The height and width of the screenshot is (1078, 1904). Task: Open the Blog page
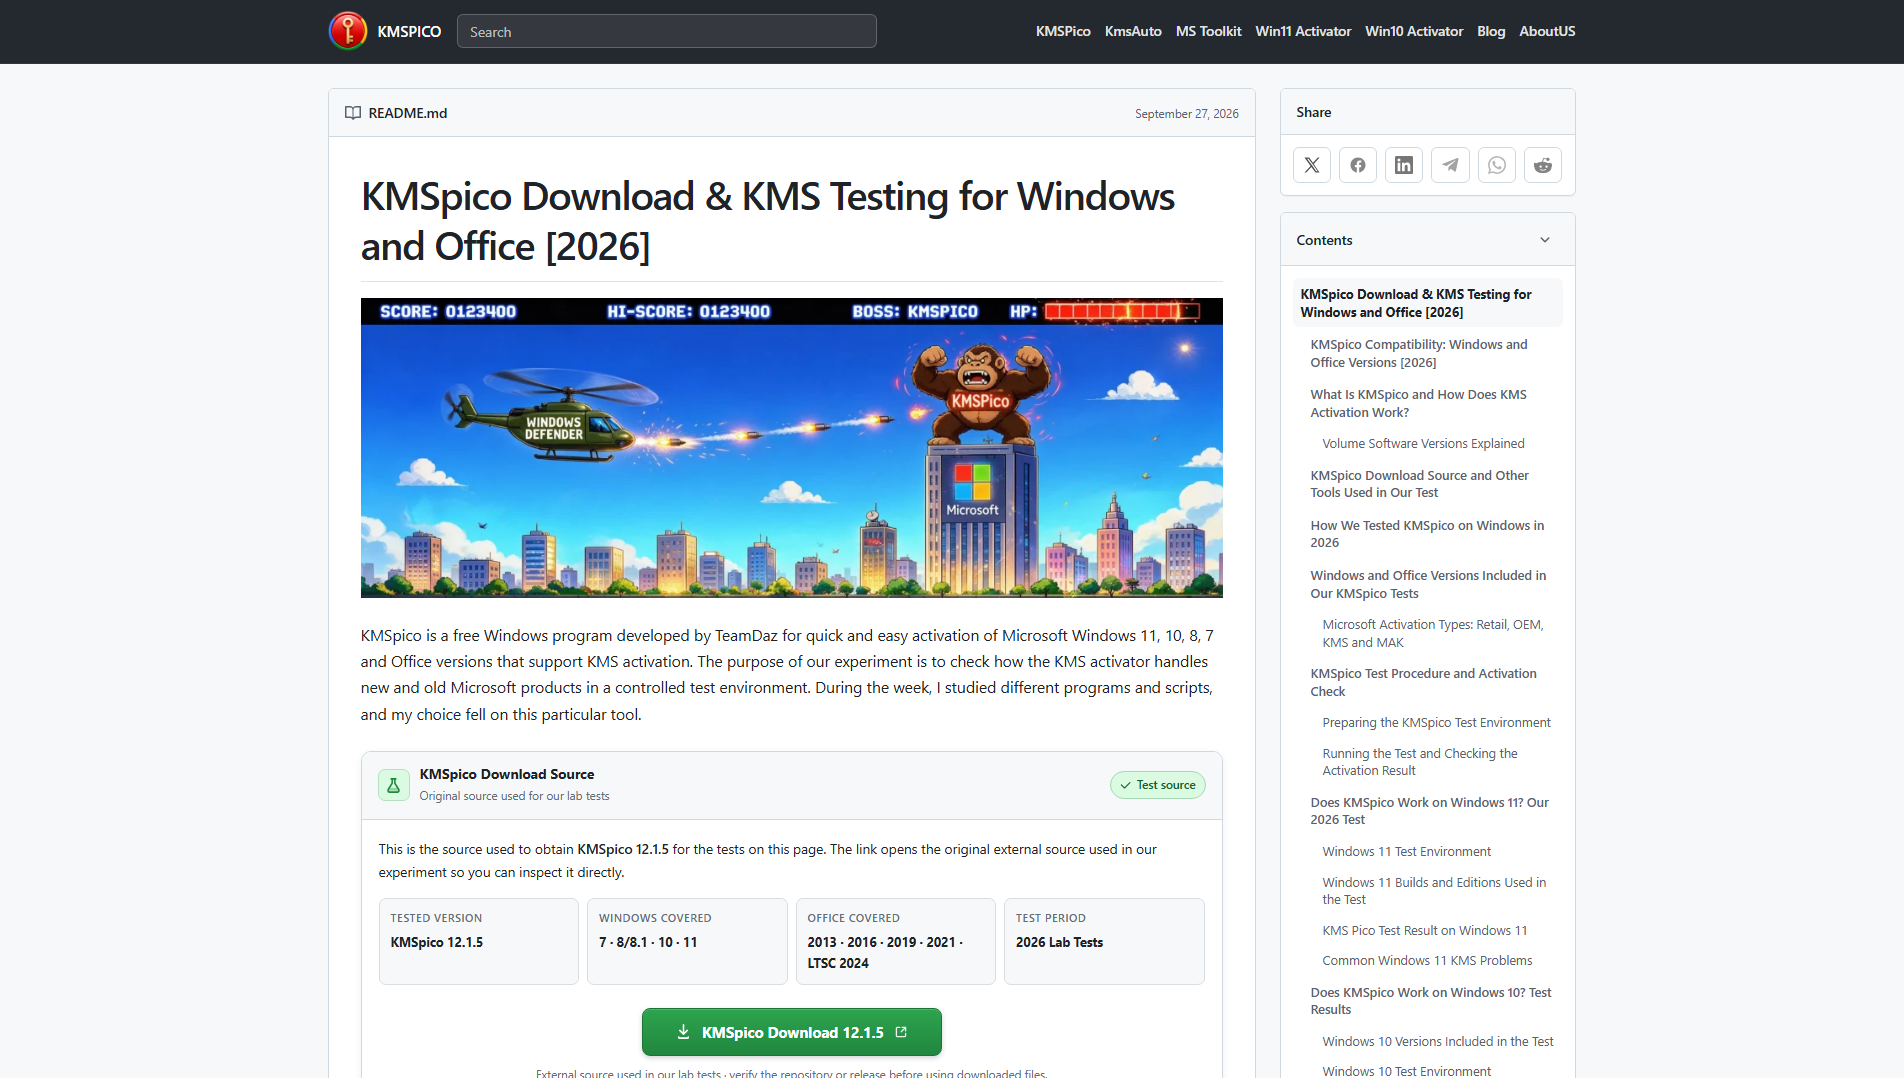pyautogui.click(x=1491, y=31)
